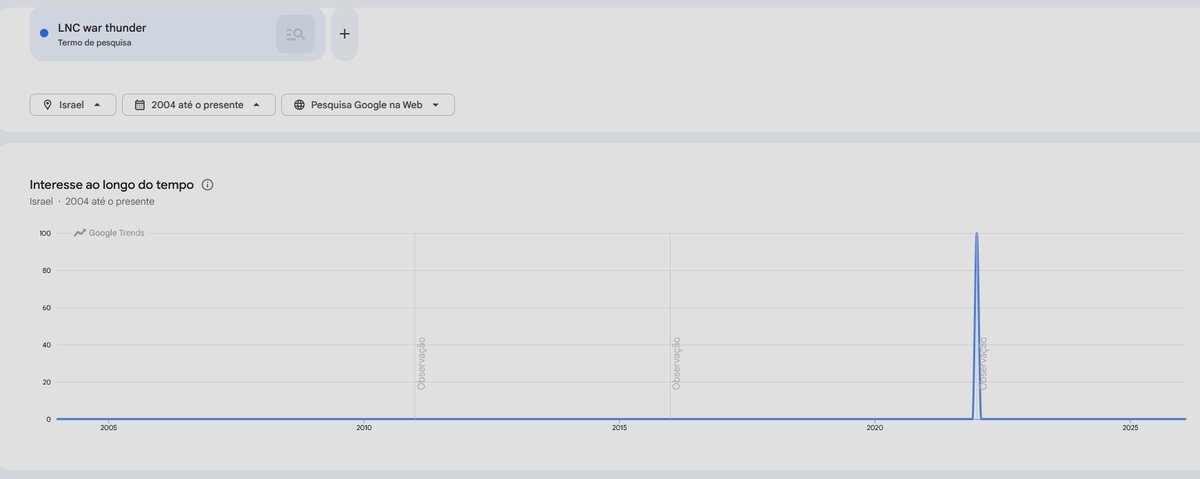This screenshot has height=479, width=1200.
Task: Click the globe icon in search type filter
Action: (299, 105)
